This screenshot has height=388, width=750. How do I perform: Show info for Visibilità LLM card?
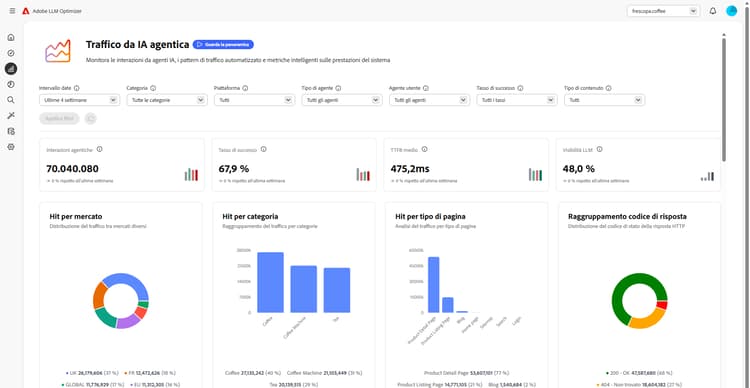[x=599, y=149]
